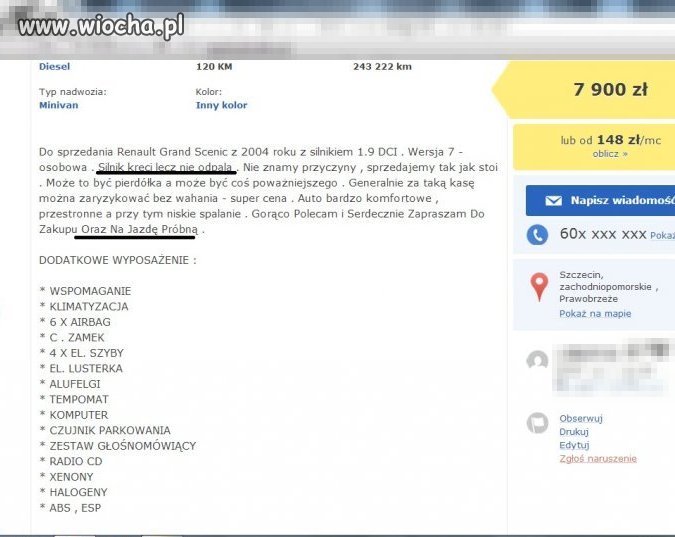675x537 pixels.
Task: Click the red map pin icon
Action: (x=539, y=287)
